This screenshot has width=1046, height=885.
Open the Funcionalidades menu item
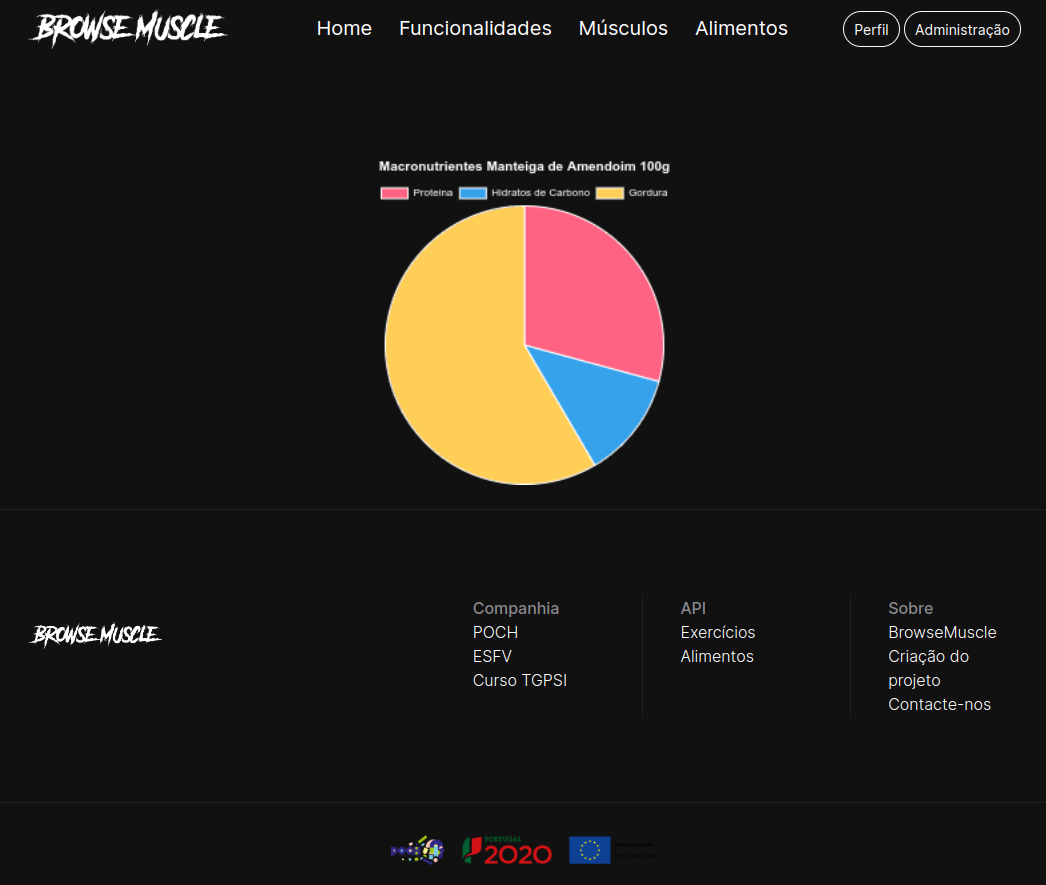(x=475, y=29)
